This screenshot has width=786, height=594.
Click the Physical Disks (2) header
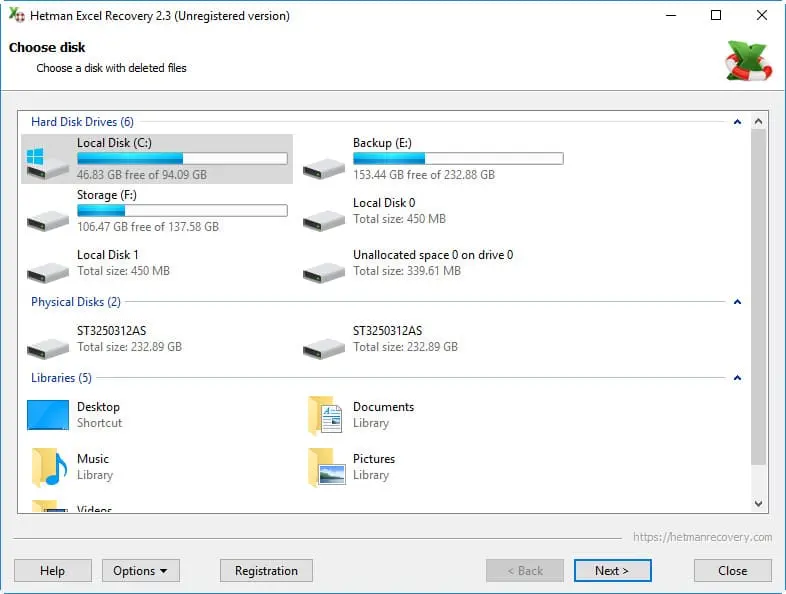[76, 302]
